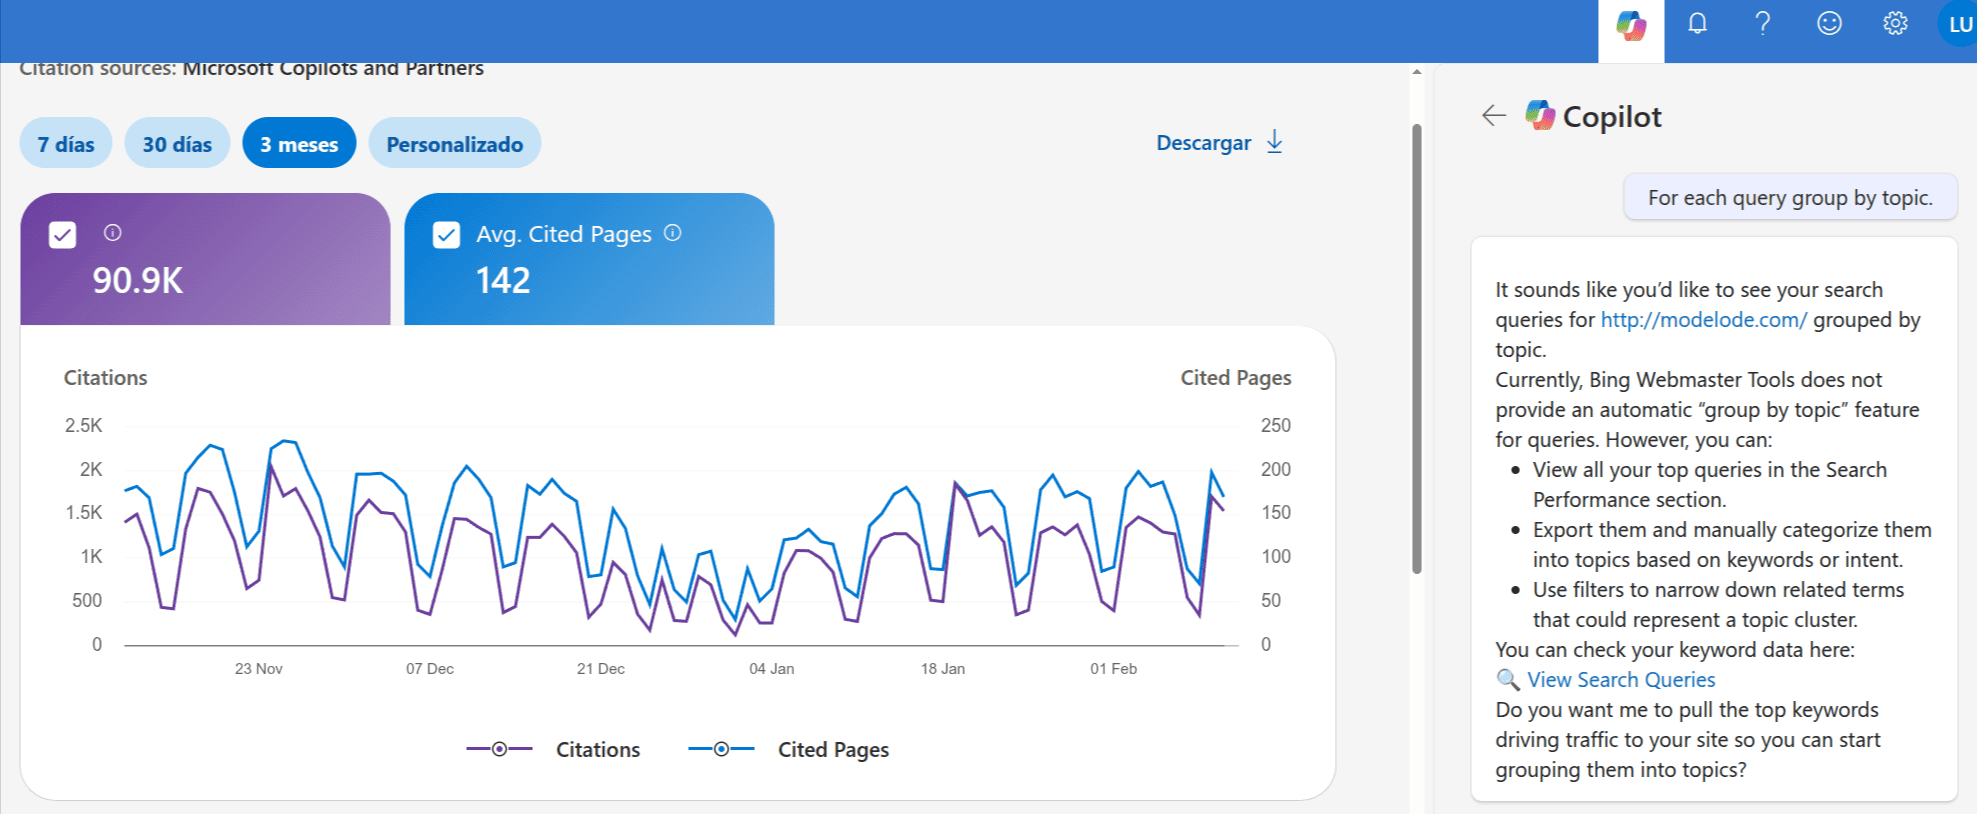Select the 30 días range
Image resolution: width=1977 pixels, height=814 pixels.
pyautogui.click(x=177, y=144)
